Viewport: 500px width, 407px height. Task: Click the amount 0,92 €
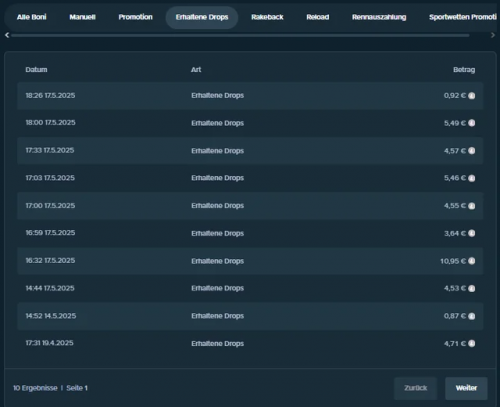click(455, 96)
